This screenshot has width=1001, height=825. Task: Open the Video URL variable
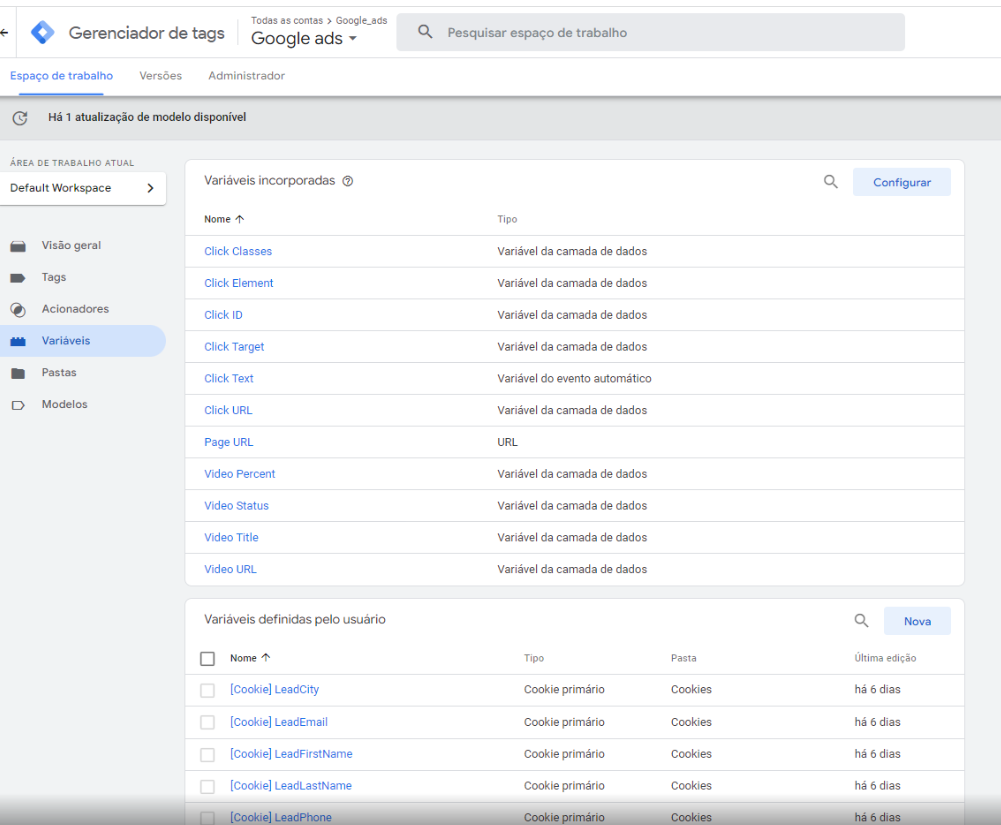tap(230, 569)
